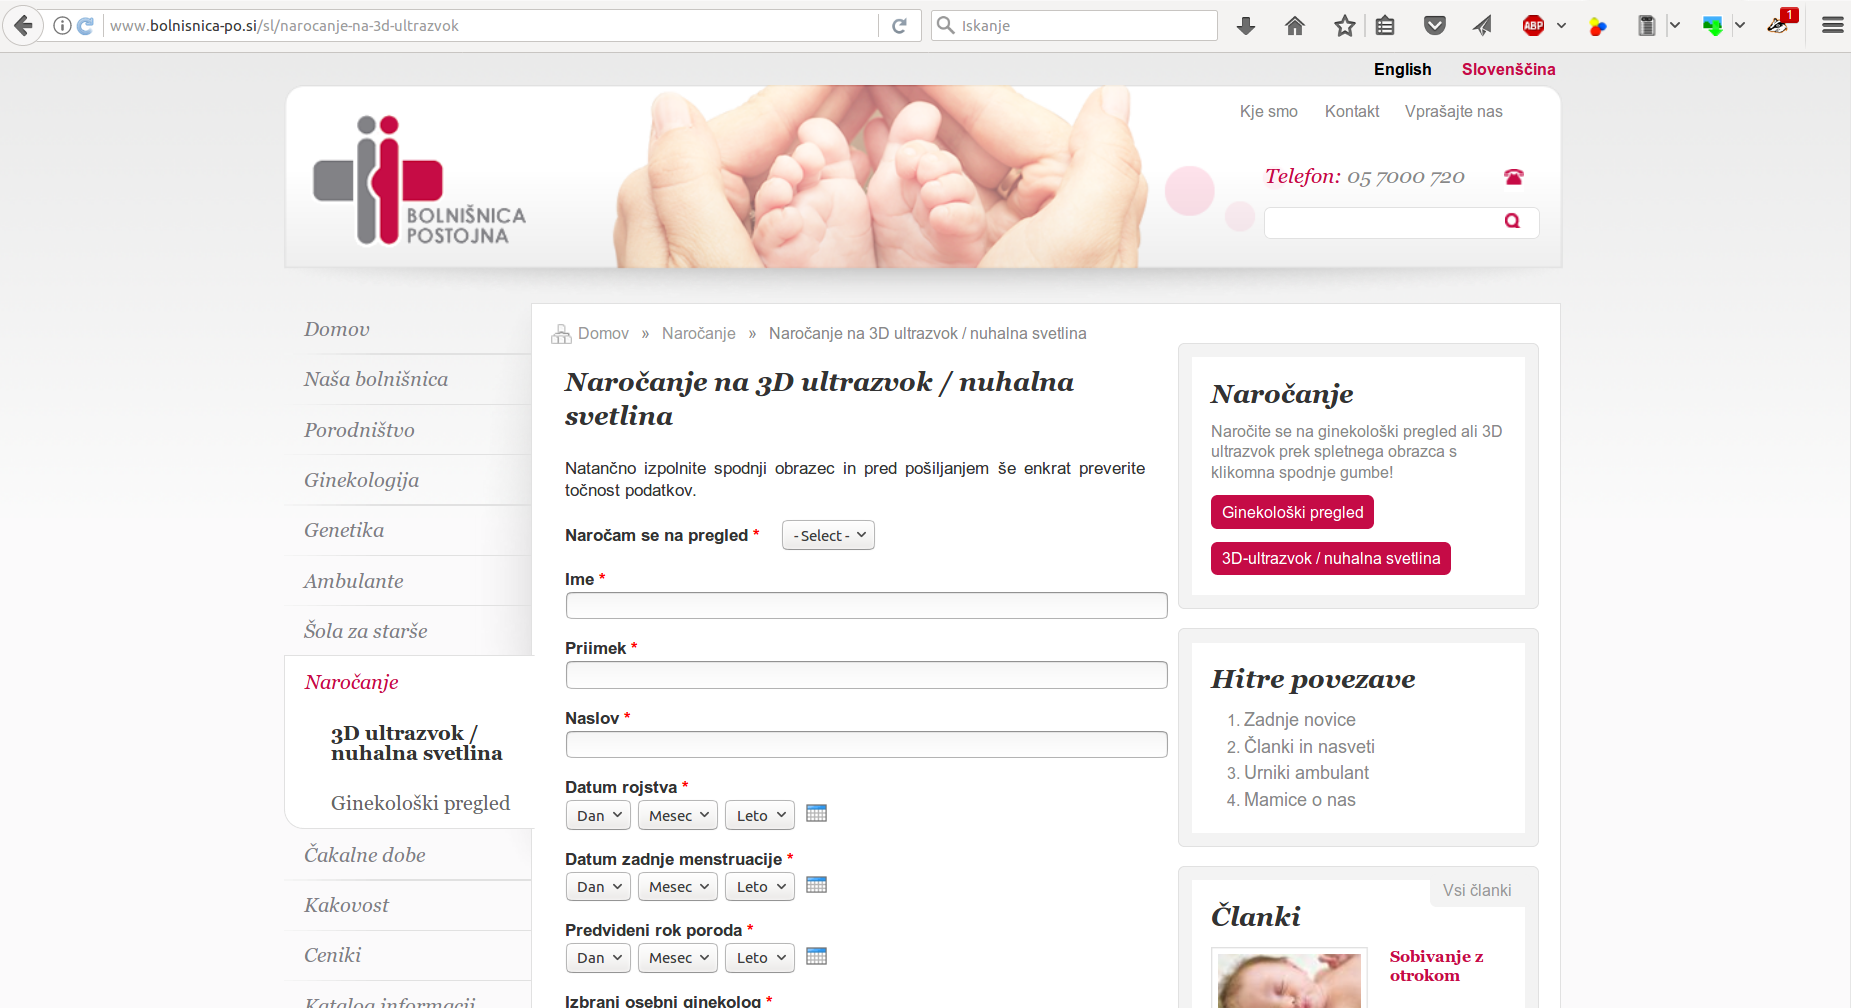Open the site information icon in the address bar
The width and height of the screenshot is (1851, 1008).
pyautogui.click(x=62, y=26)
